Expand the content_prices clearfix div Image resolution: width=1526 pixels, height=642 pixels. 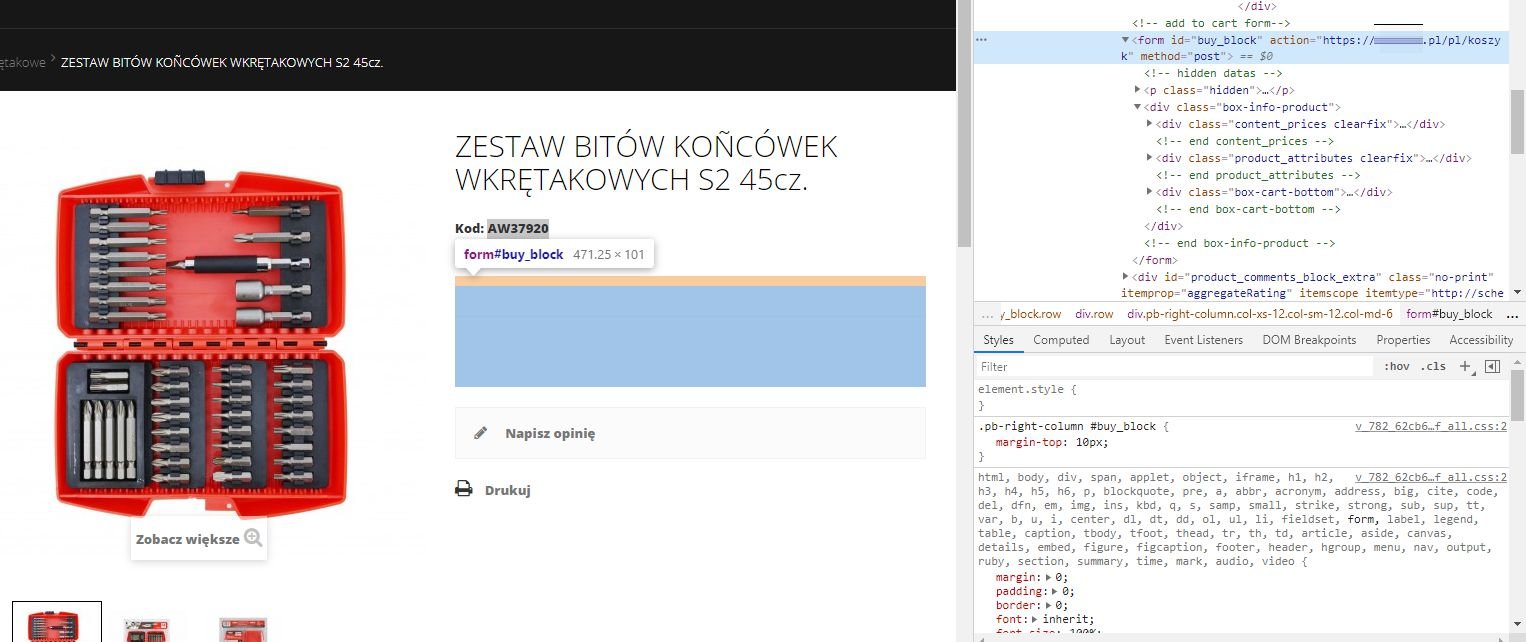(1150, 124)
